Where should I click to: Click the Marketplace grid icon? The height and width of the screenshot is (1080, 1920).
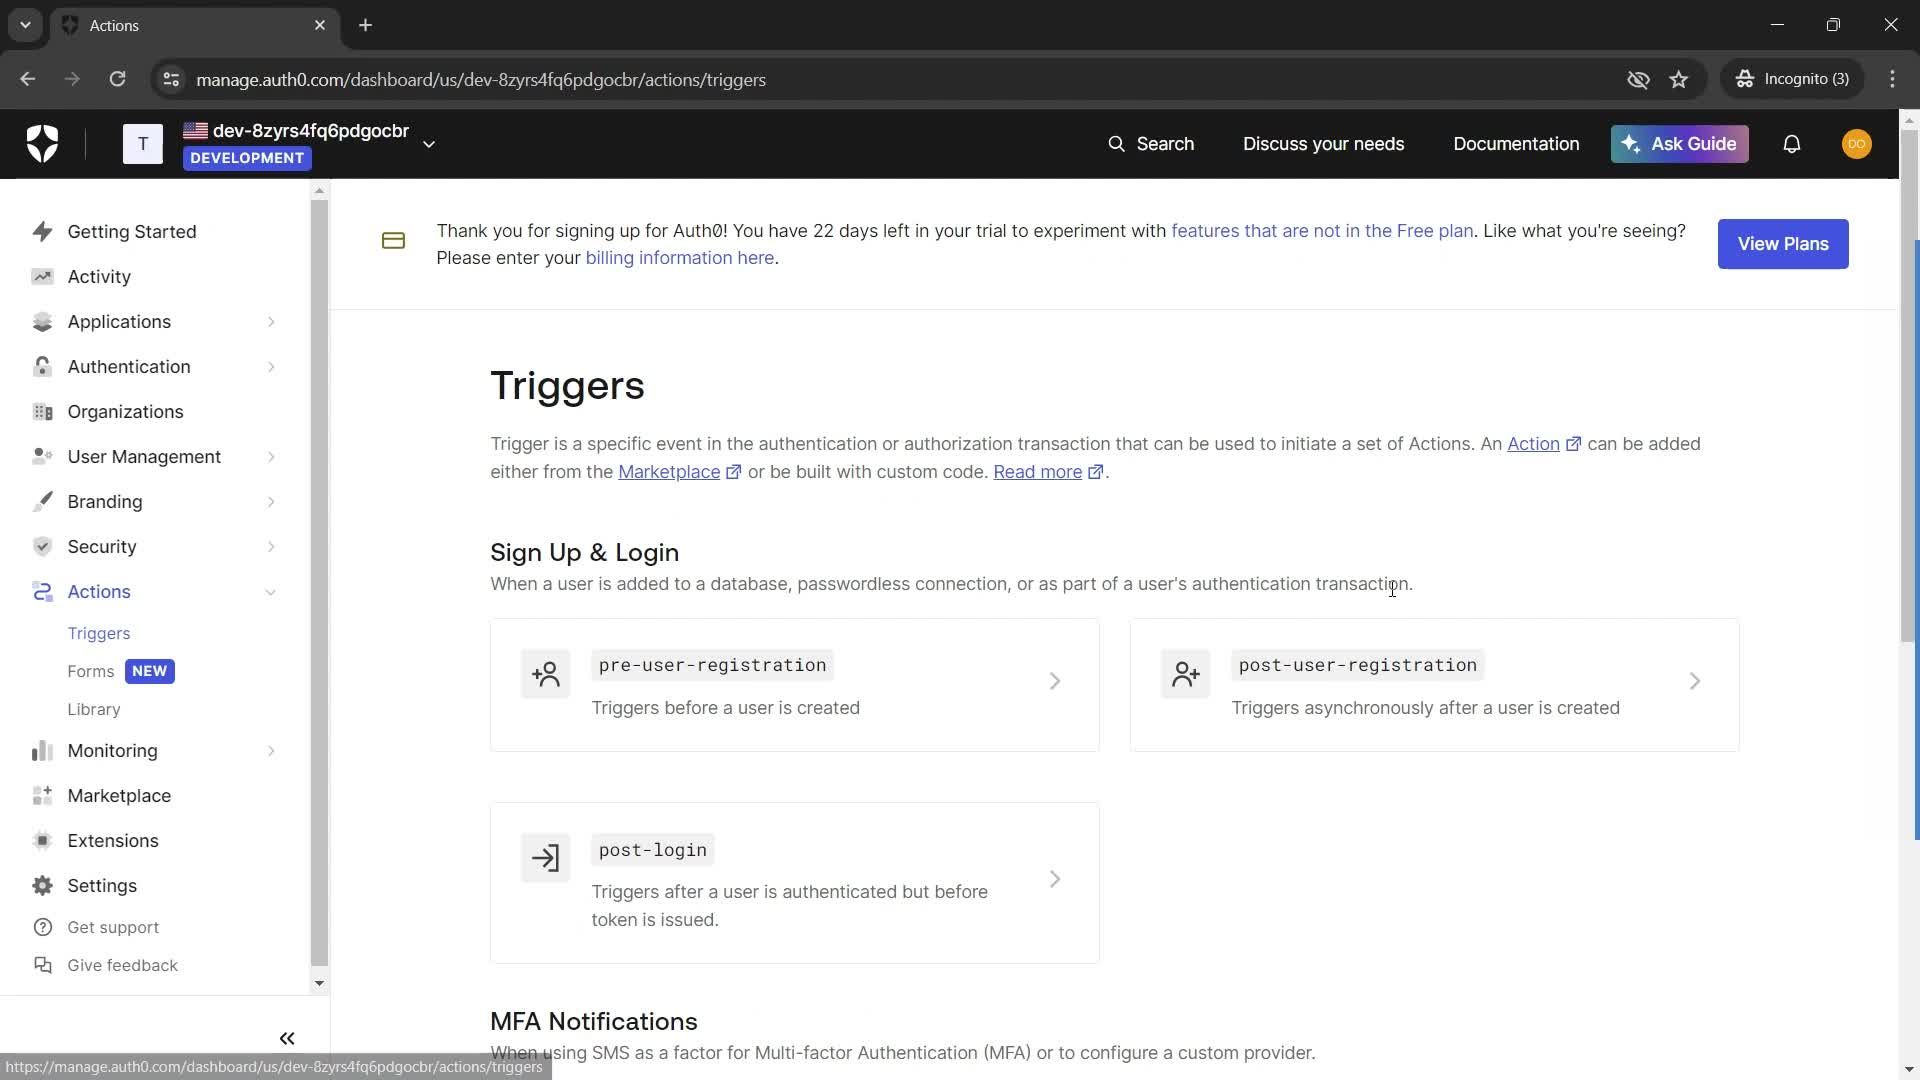(42, 796)
